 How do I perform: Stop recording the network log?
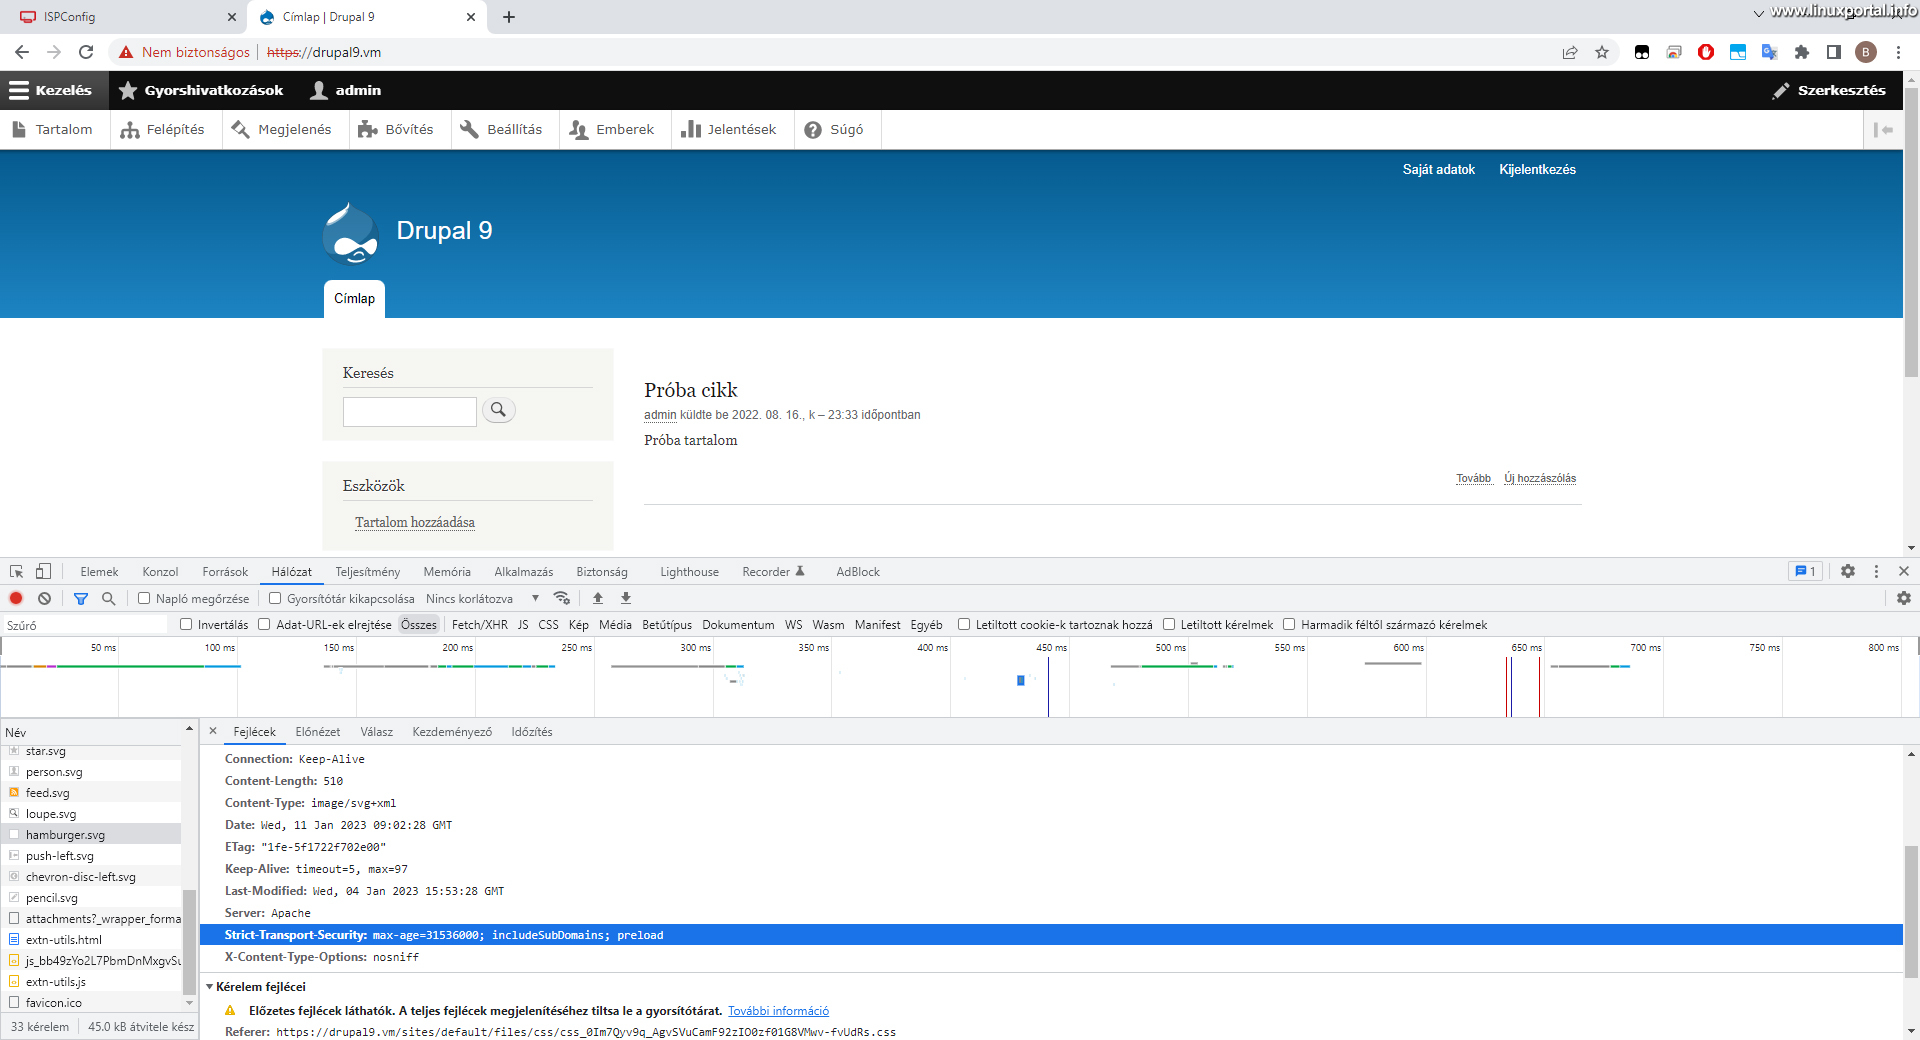(15, 598)
